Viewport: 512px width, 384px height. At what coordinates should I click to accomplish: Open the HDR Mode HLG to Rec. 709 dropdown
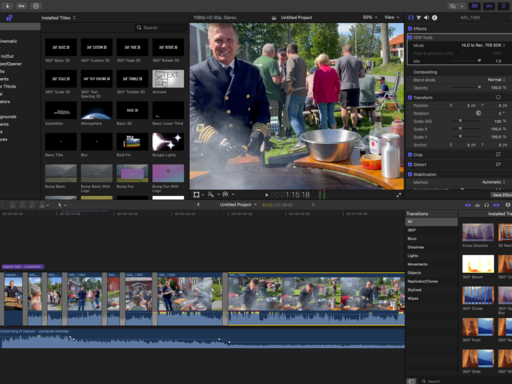click(483, 45)
